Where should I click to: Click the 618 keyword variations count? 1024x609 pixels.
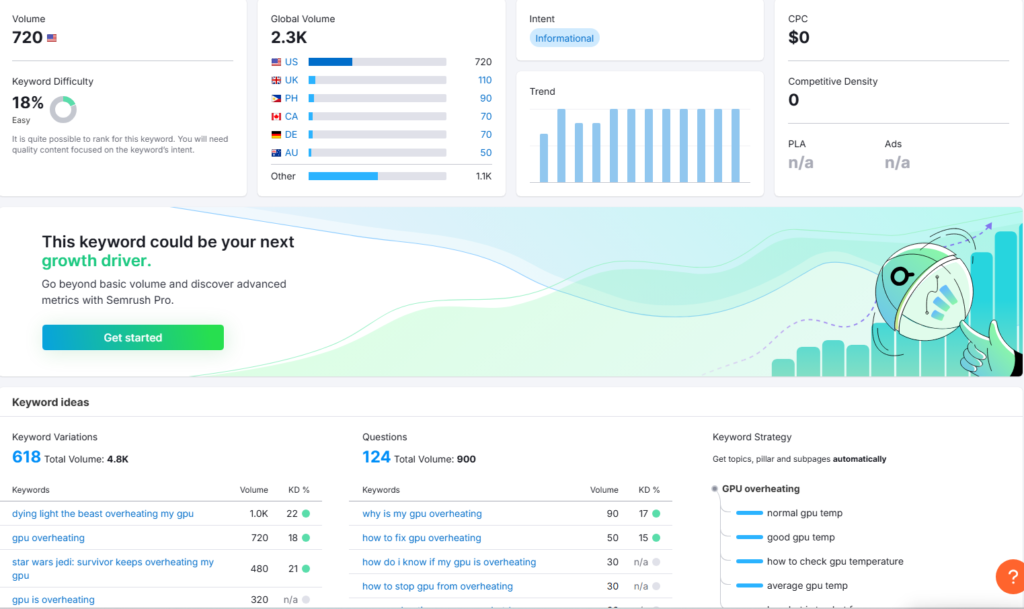click(x=26, y=457)
